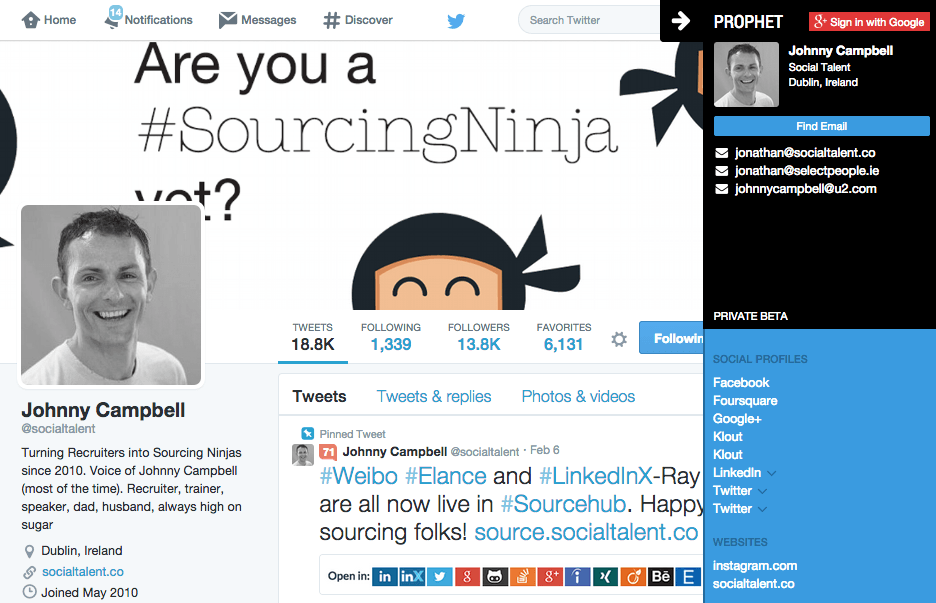Click #LinkedInX hashtag in pinned tweet
The height and width of the screenshot is (603, 936).
[x=596, y=476]
